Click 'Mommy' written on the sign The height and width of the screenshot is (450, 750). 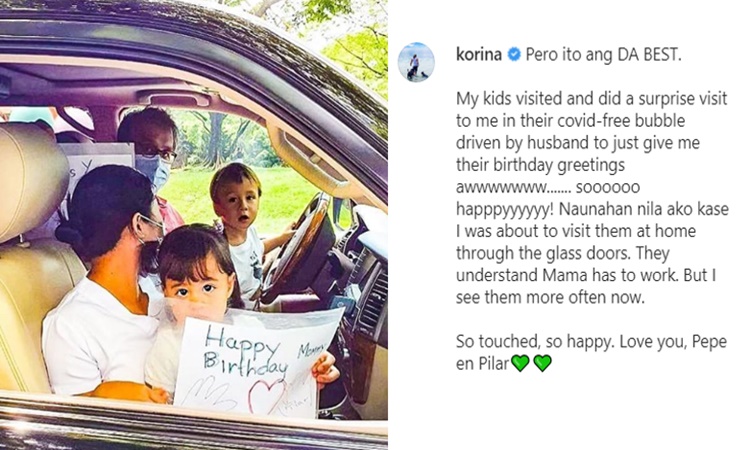point(312,350)
